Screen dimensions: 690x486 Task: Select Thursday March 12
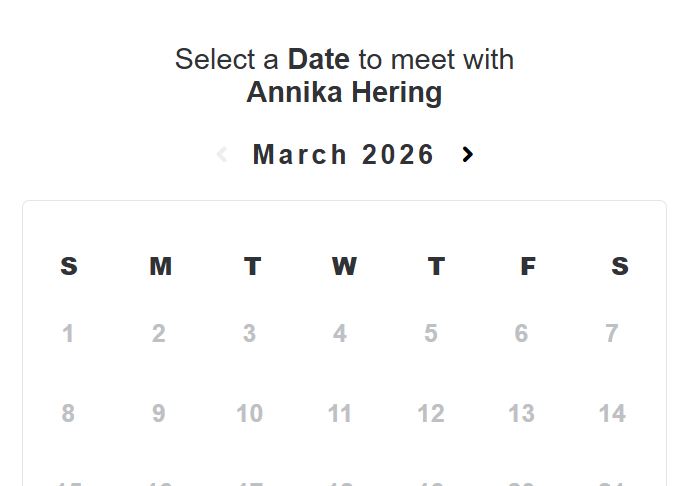pos(431,414)
